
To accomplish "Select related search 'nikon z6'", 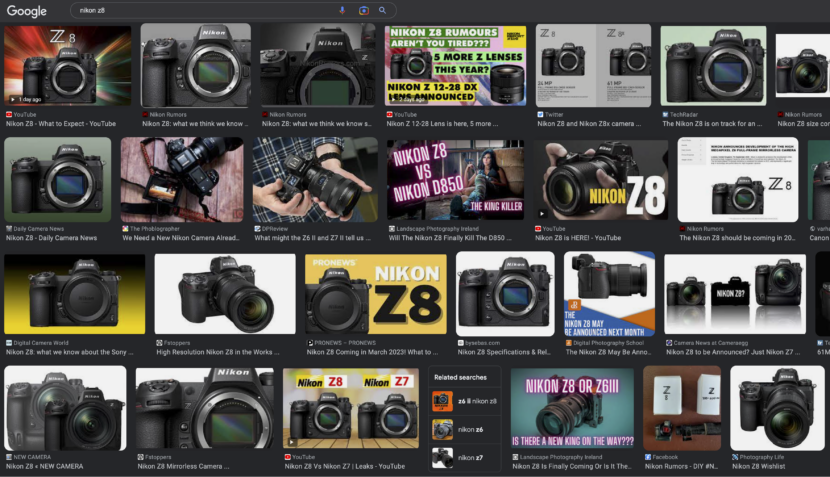I will pyautogui.click(x=465, y=429).
